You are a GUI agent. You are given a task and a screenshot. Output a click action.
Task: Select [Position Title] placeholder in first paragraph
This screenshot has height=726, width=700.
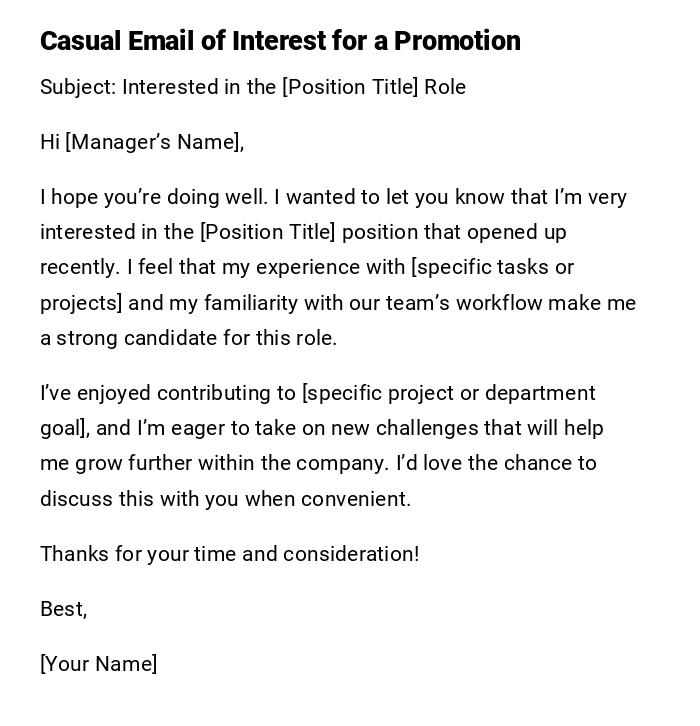[268, 232]
